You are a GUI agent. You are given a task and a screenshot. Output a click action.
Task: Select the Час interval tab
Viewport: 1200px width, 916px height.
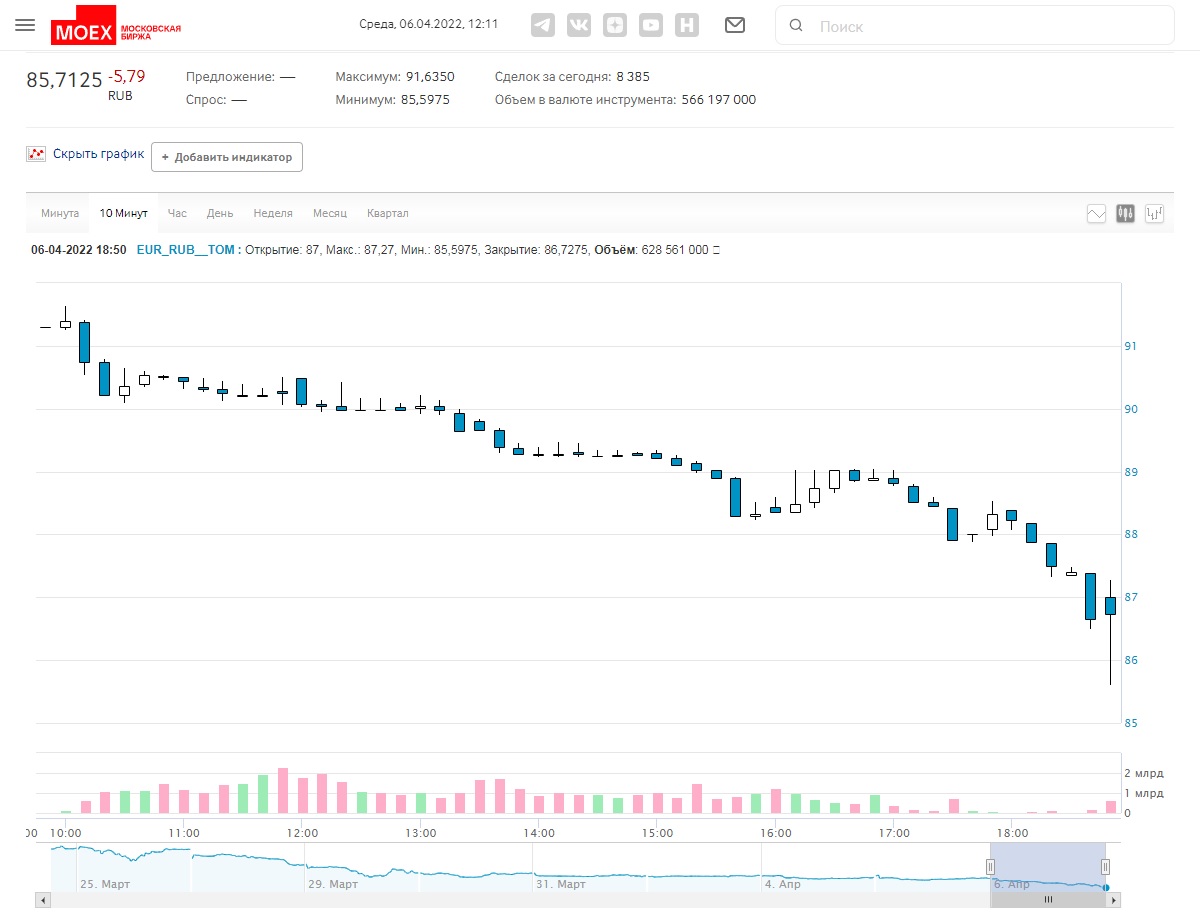click(x=177, y=213)
